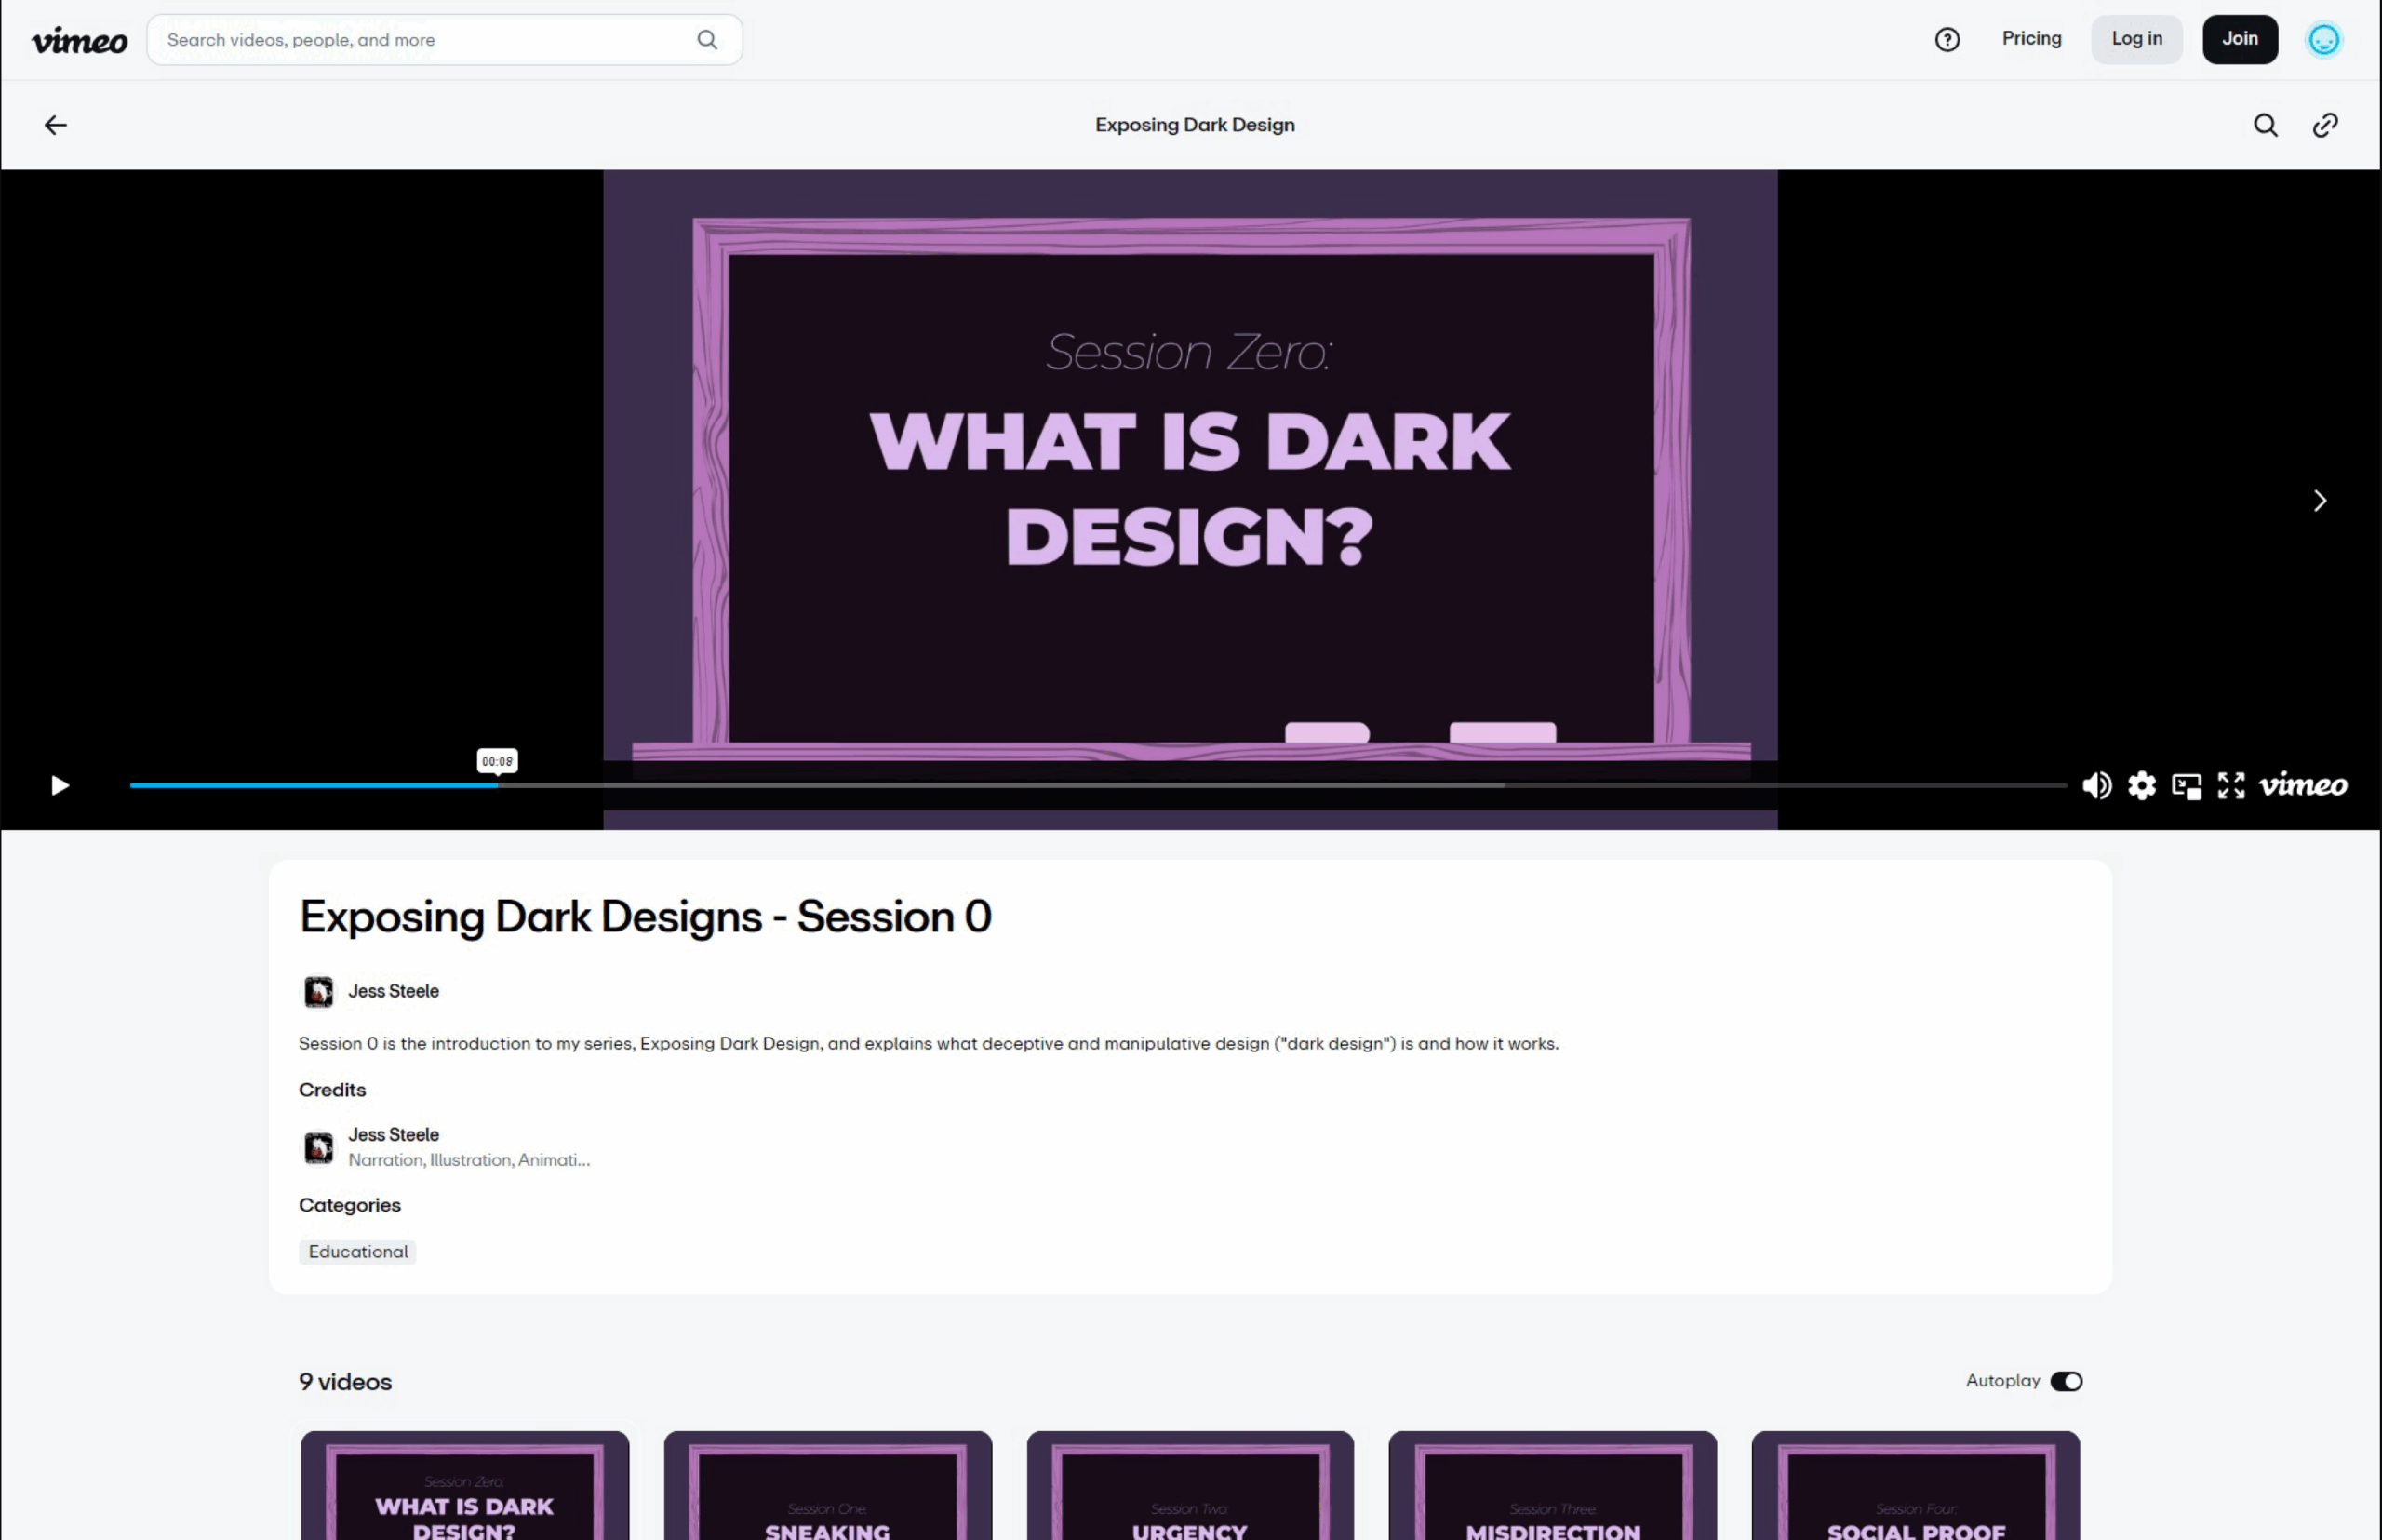
Task: Toggle the Autoplay switch off
Action: [x=2066, y=1381]
